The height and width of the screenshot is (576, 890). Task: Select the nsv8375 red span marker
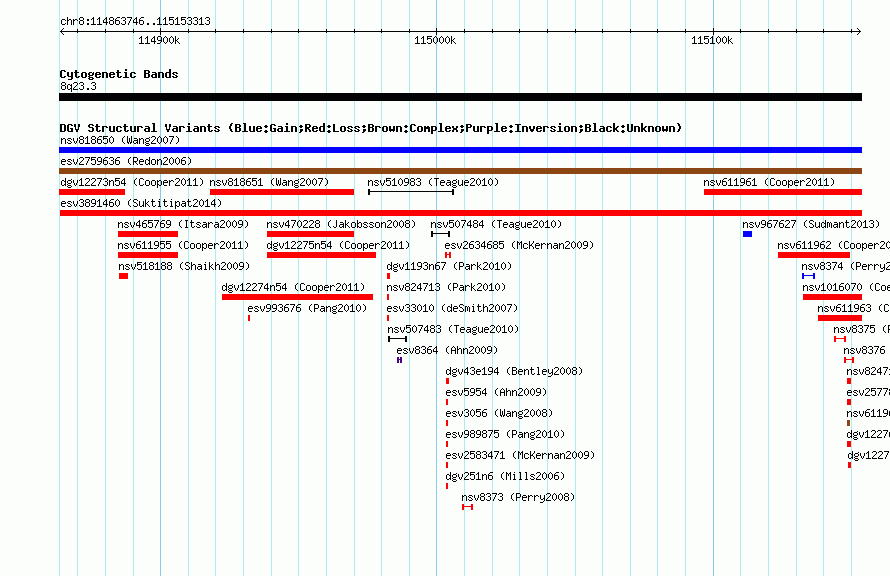(x=839, y=339)
